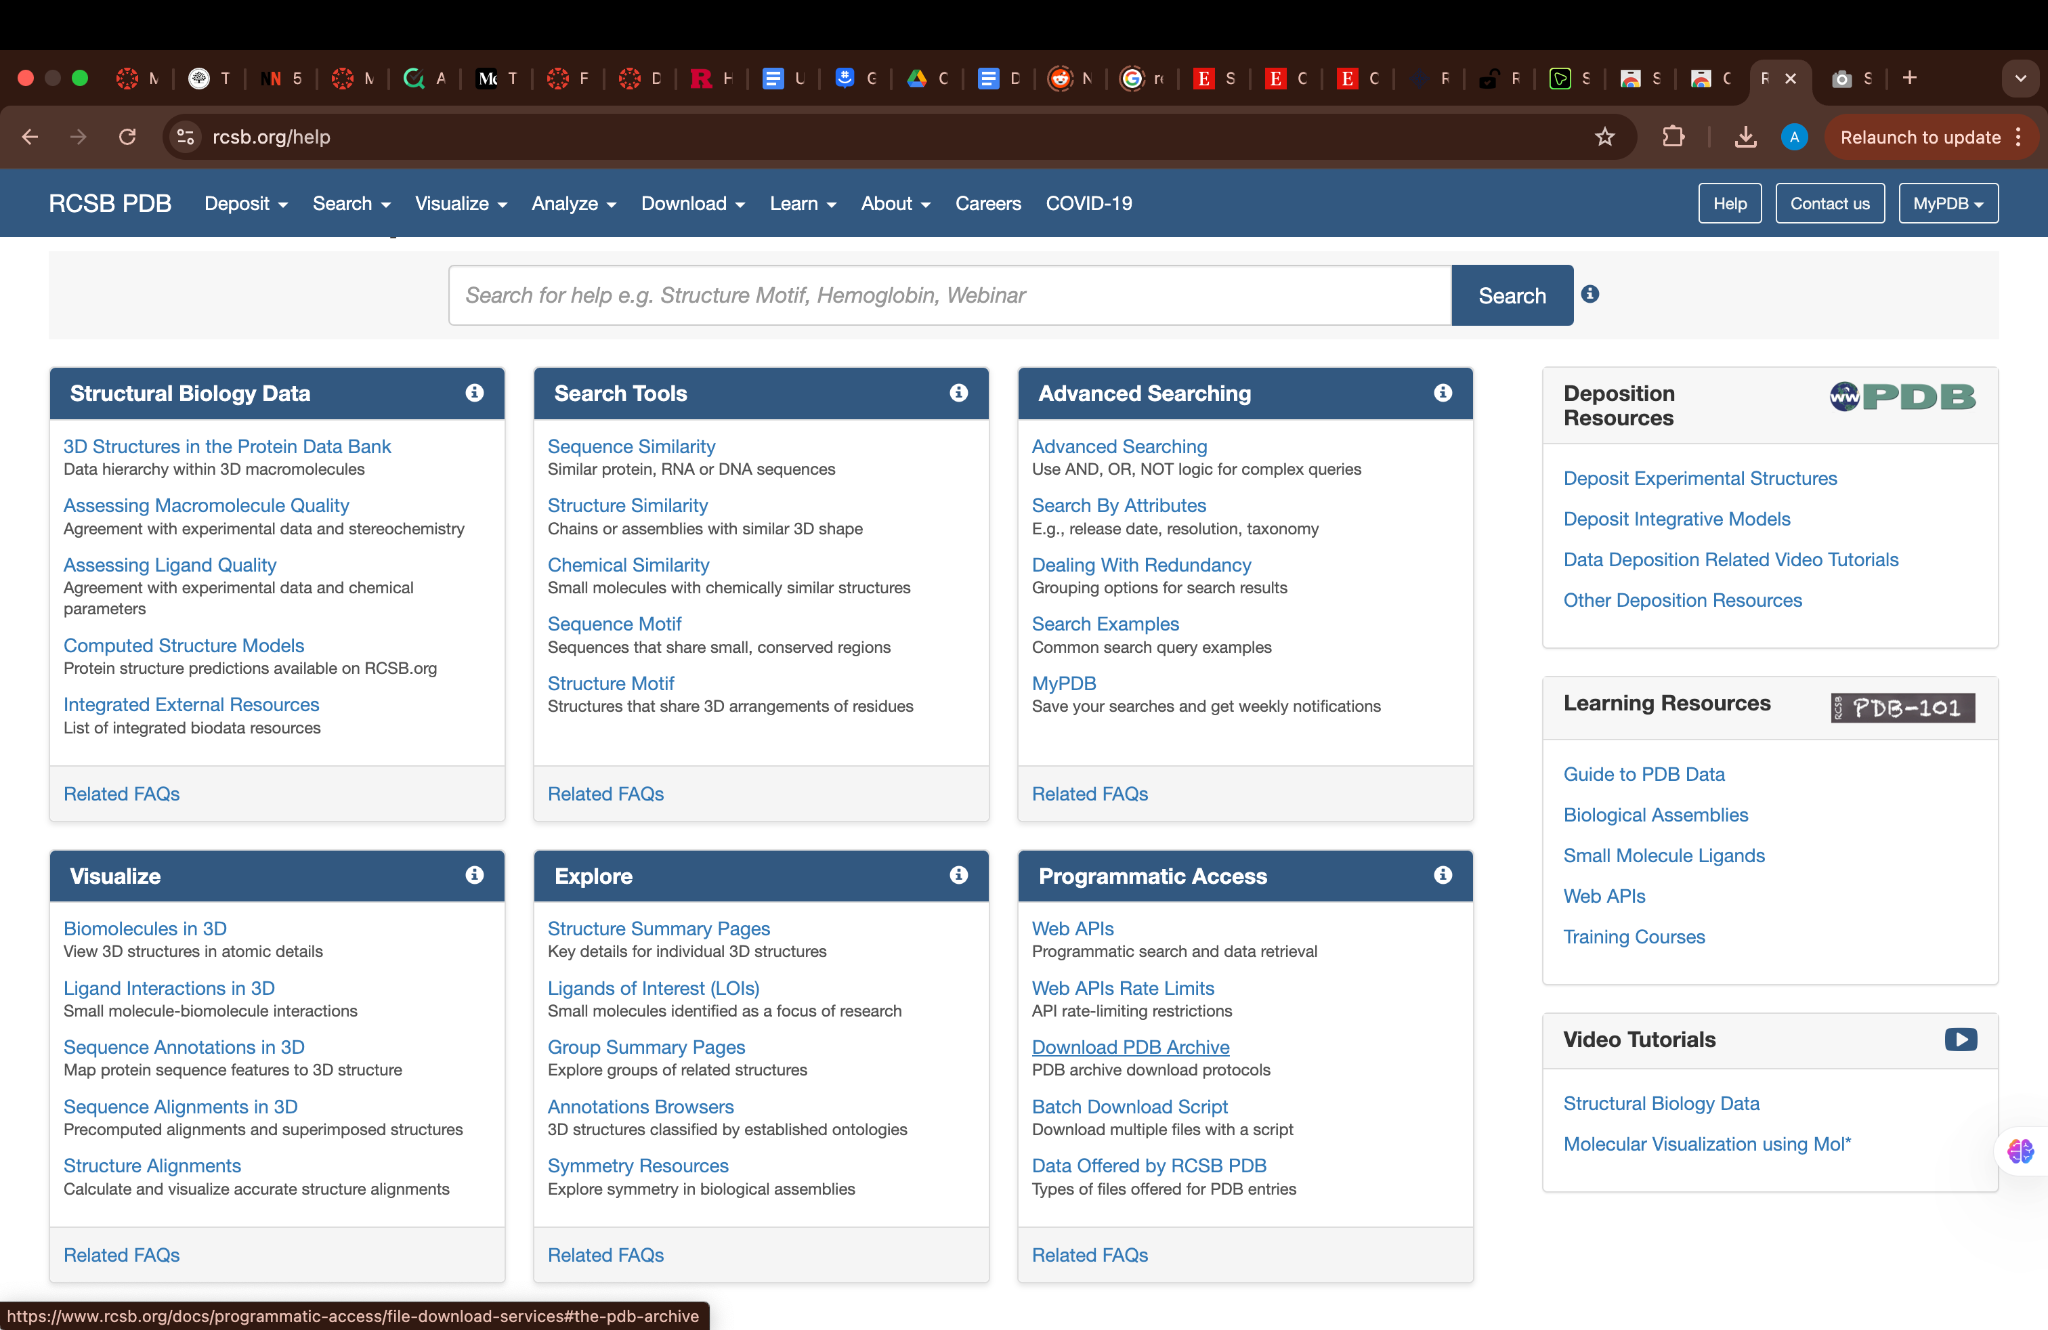
Task: Select the Careers menu item
Action: click(987, 203)
